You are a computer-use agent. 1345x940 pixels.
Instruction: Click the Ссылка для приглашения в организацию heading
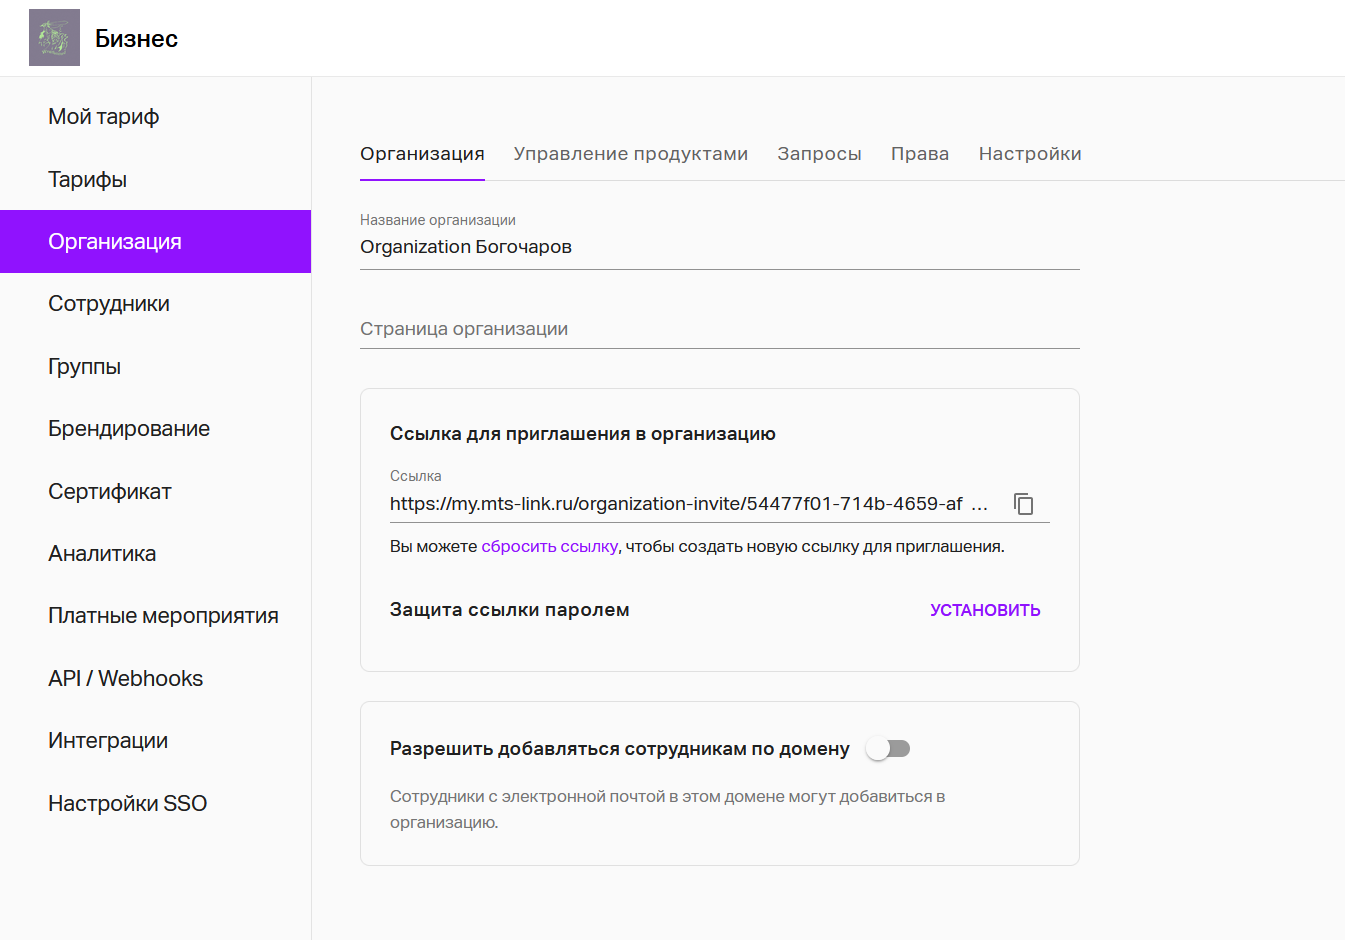tap(583, 434)
